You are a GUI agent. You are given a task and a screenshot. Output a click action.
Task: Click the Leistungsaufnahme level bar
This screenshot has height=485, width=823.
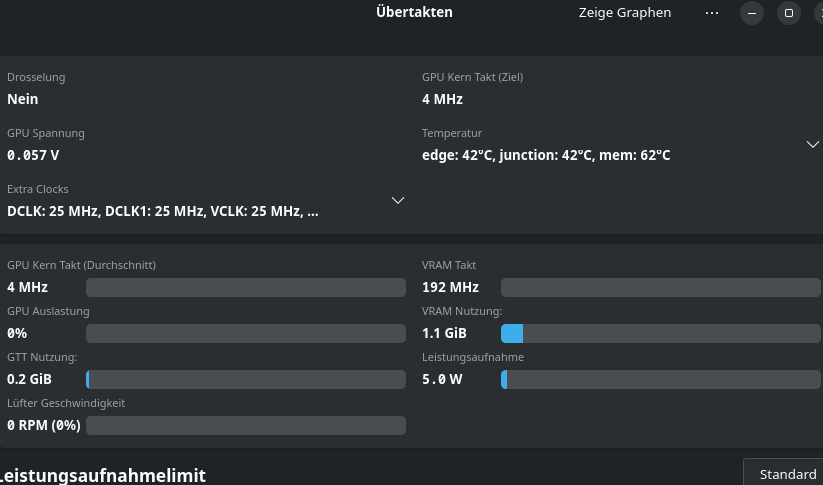[660, 379]
